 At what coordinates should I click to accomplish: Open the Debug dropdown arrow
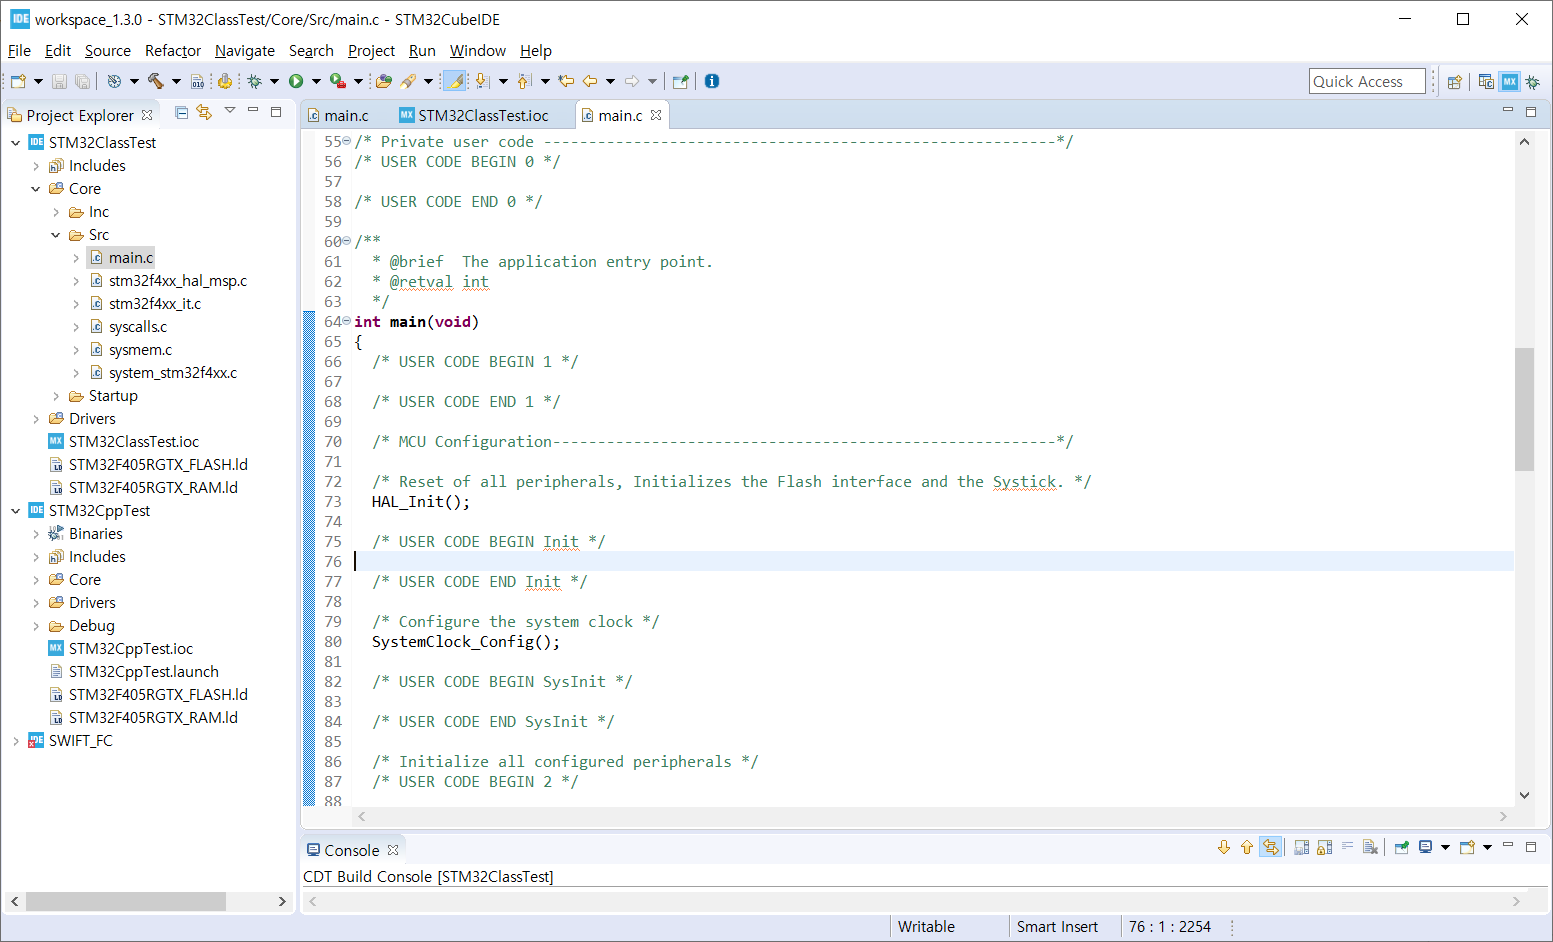[x=274, y=81]
